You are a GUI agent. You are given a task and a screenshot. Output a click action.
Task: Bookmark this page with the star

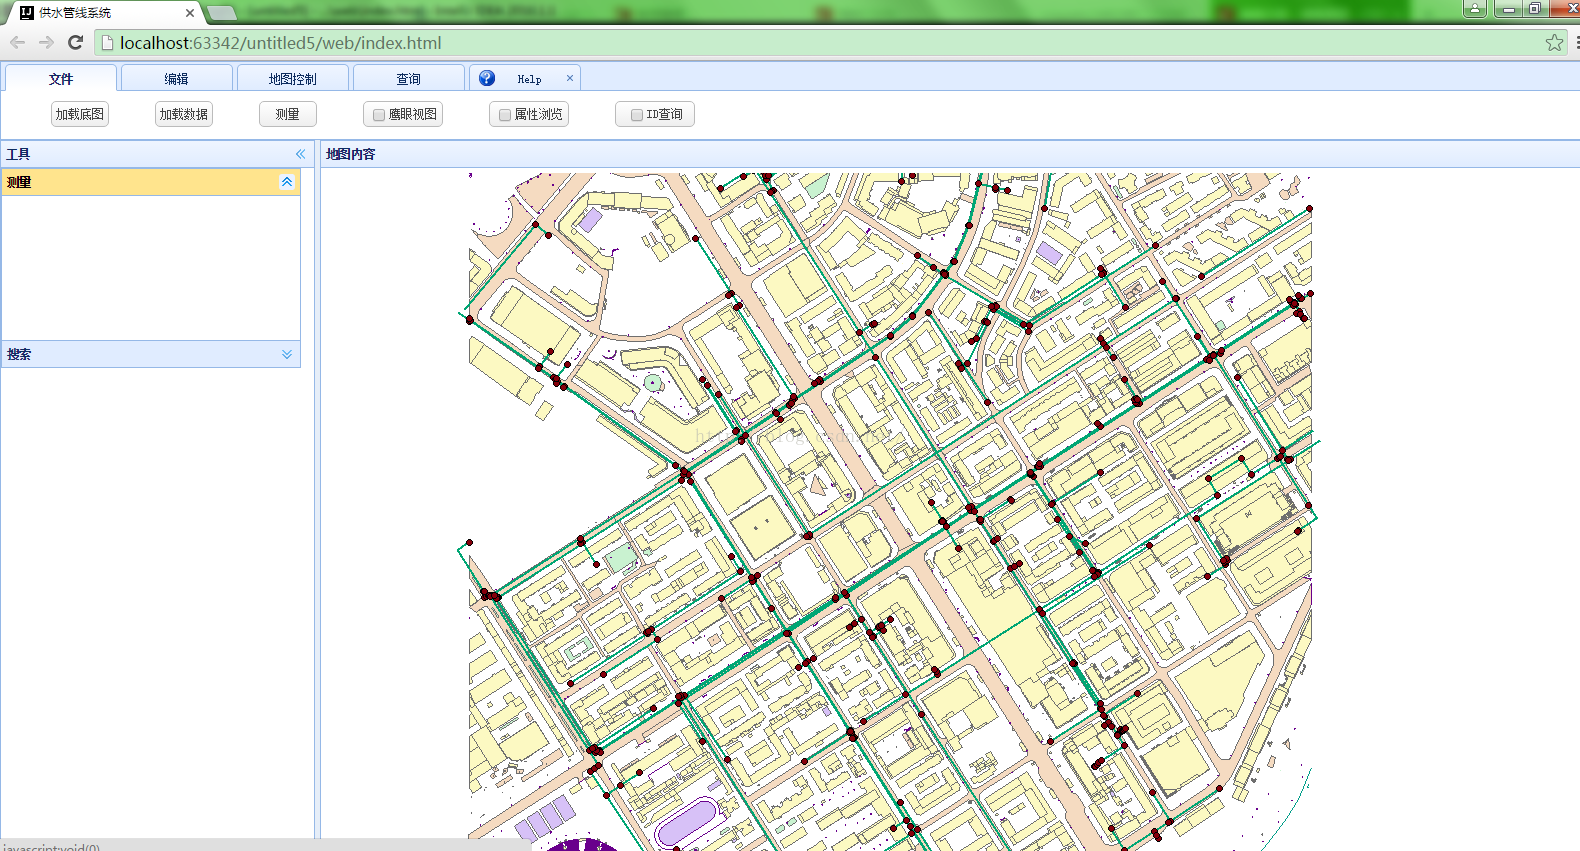pyautogui.click(x=1554, y=43)
